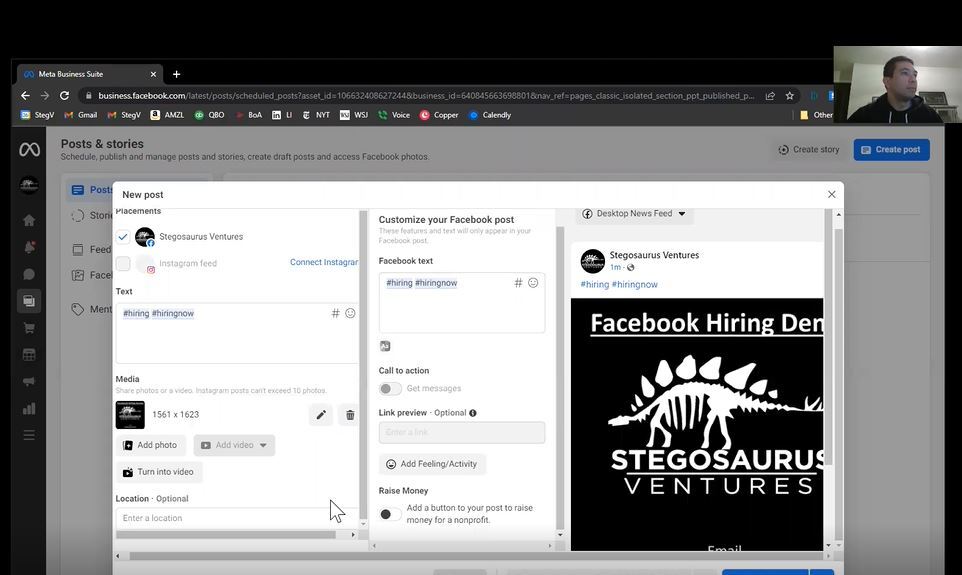Screen dimensions: 962x575
Task: Open the Commerce cart icon in sidebar
Action: [29, 328]
